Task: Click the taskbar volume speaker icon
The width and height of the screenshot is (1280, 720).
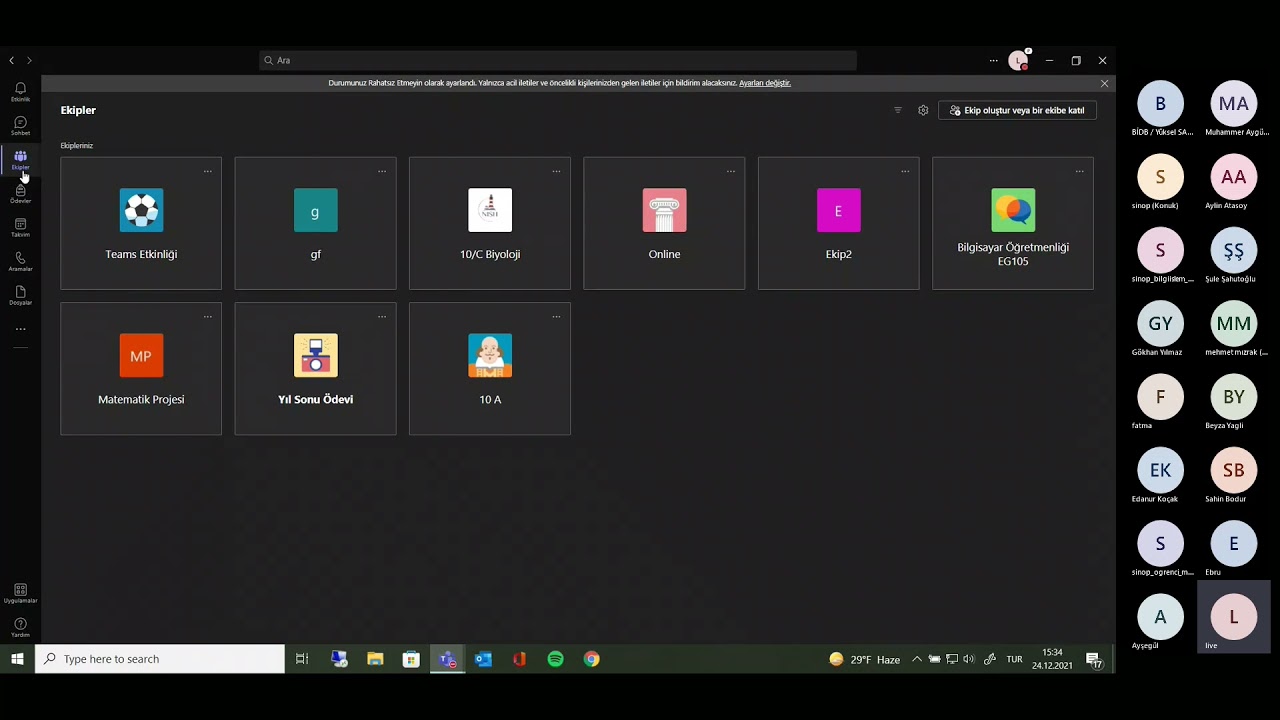Action: tap(969, 659)
